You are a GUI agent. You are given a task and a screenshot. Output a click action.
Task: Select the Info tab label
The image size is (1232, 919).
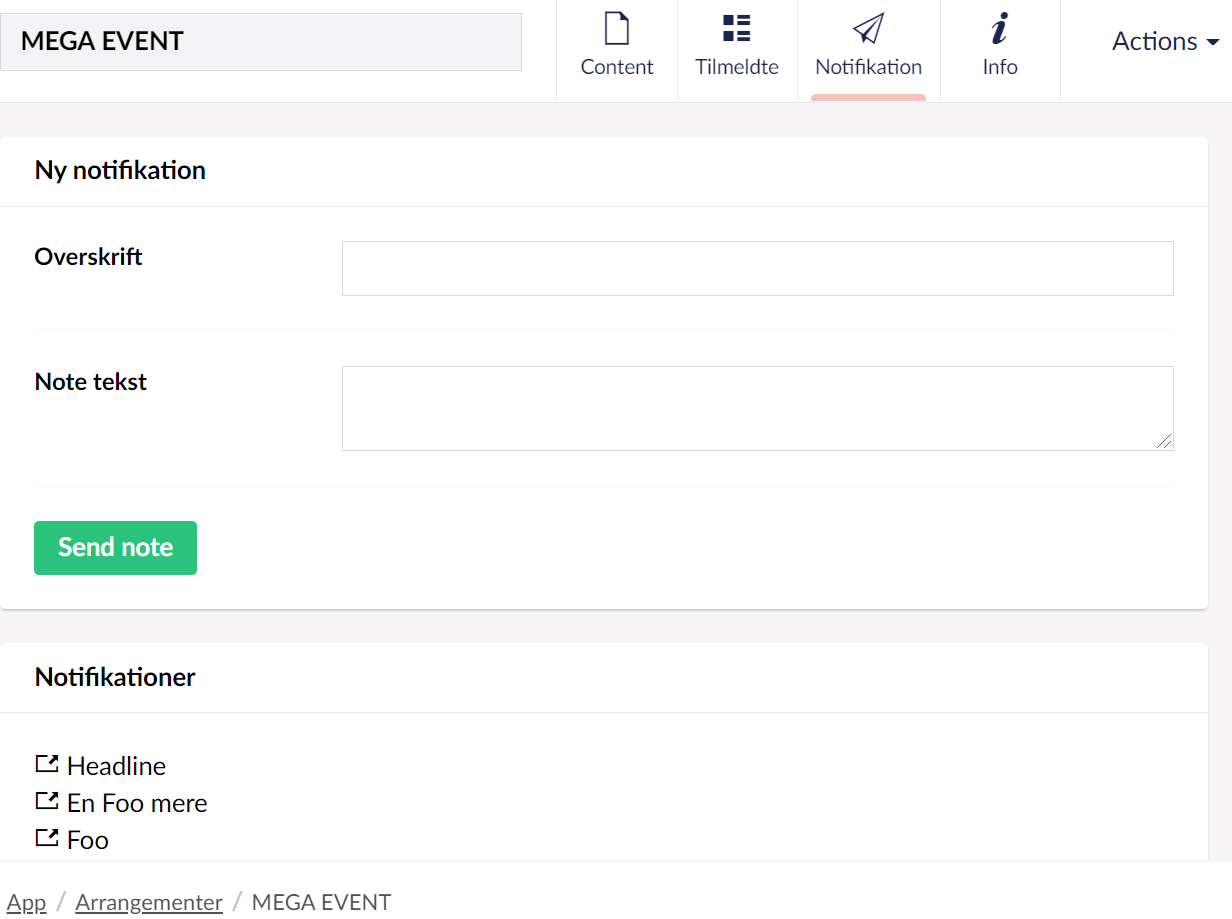point(1000,67)
